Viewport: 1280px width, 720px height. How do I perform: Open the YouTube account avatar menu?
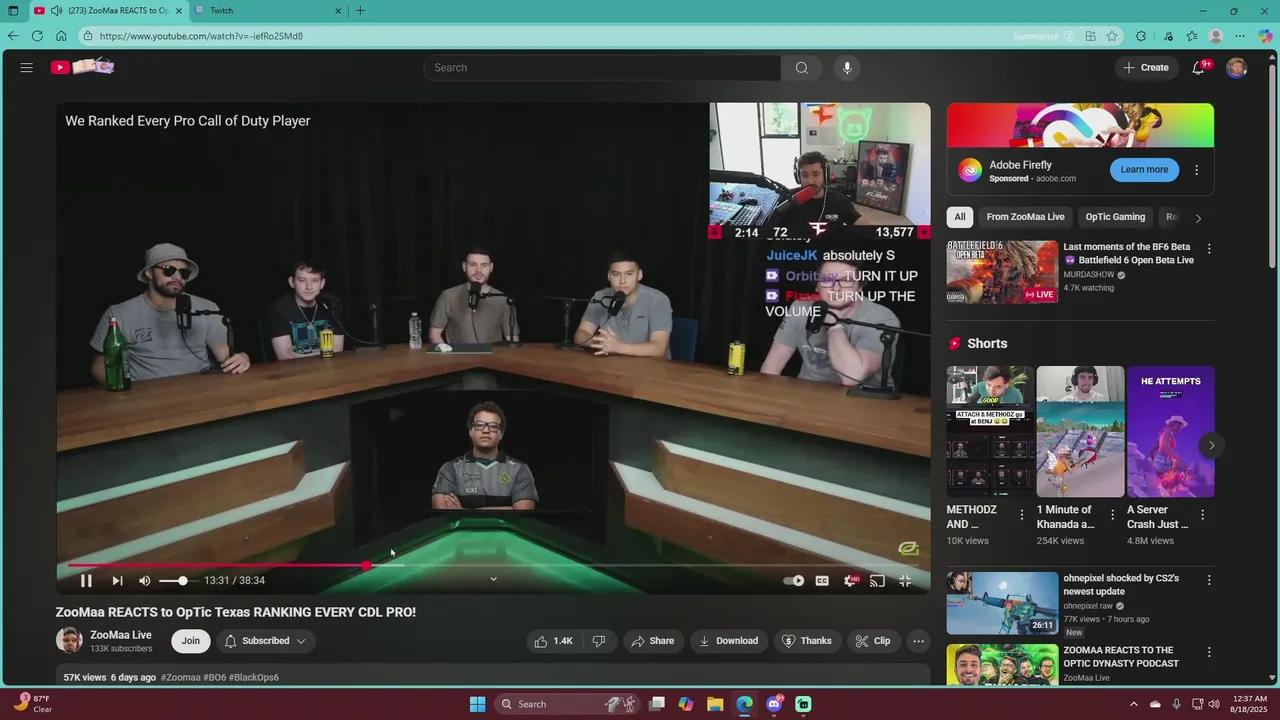(1237, 68)
